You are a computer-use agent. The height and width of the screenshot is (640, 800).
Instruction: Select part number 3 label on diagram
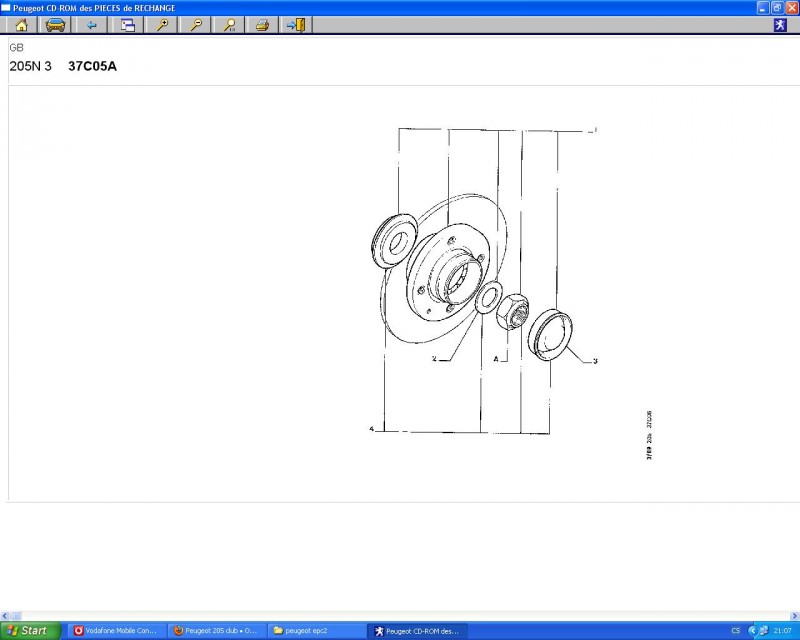[595, 361]
